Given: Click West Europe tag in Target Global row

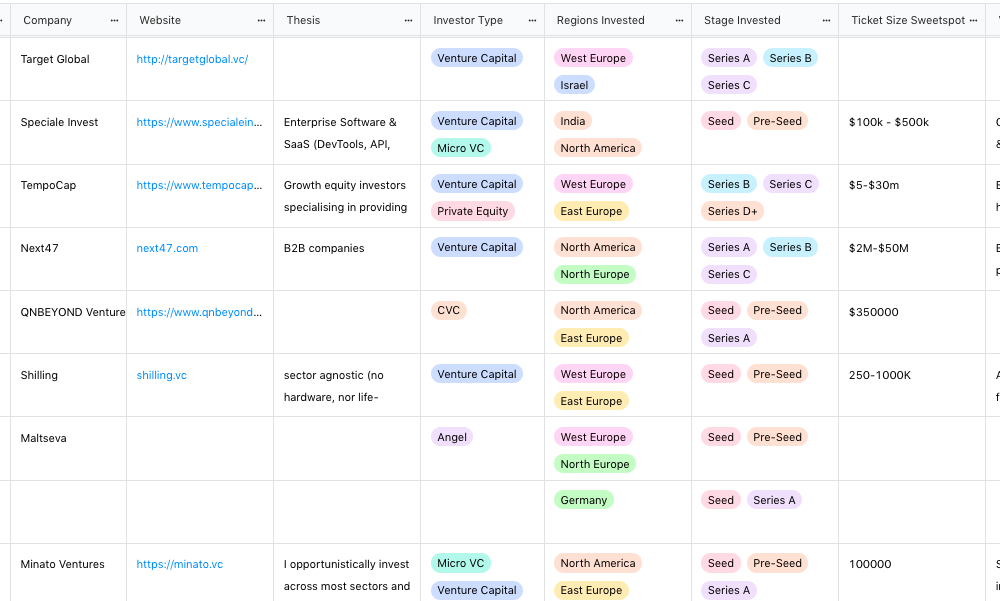Looking at the screenshot, I should pos(593,58).
